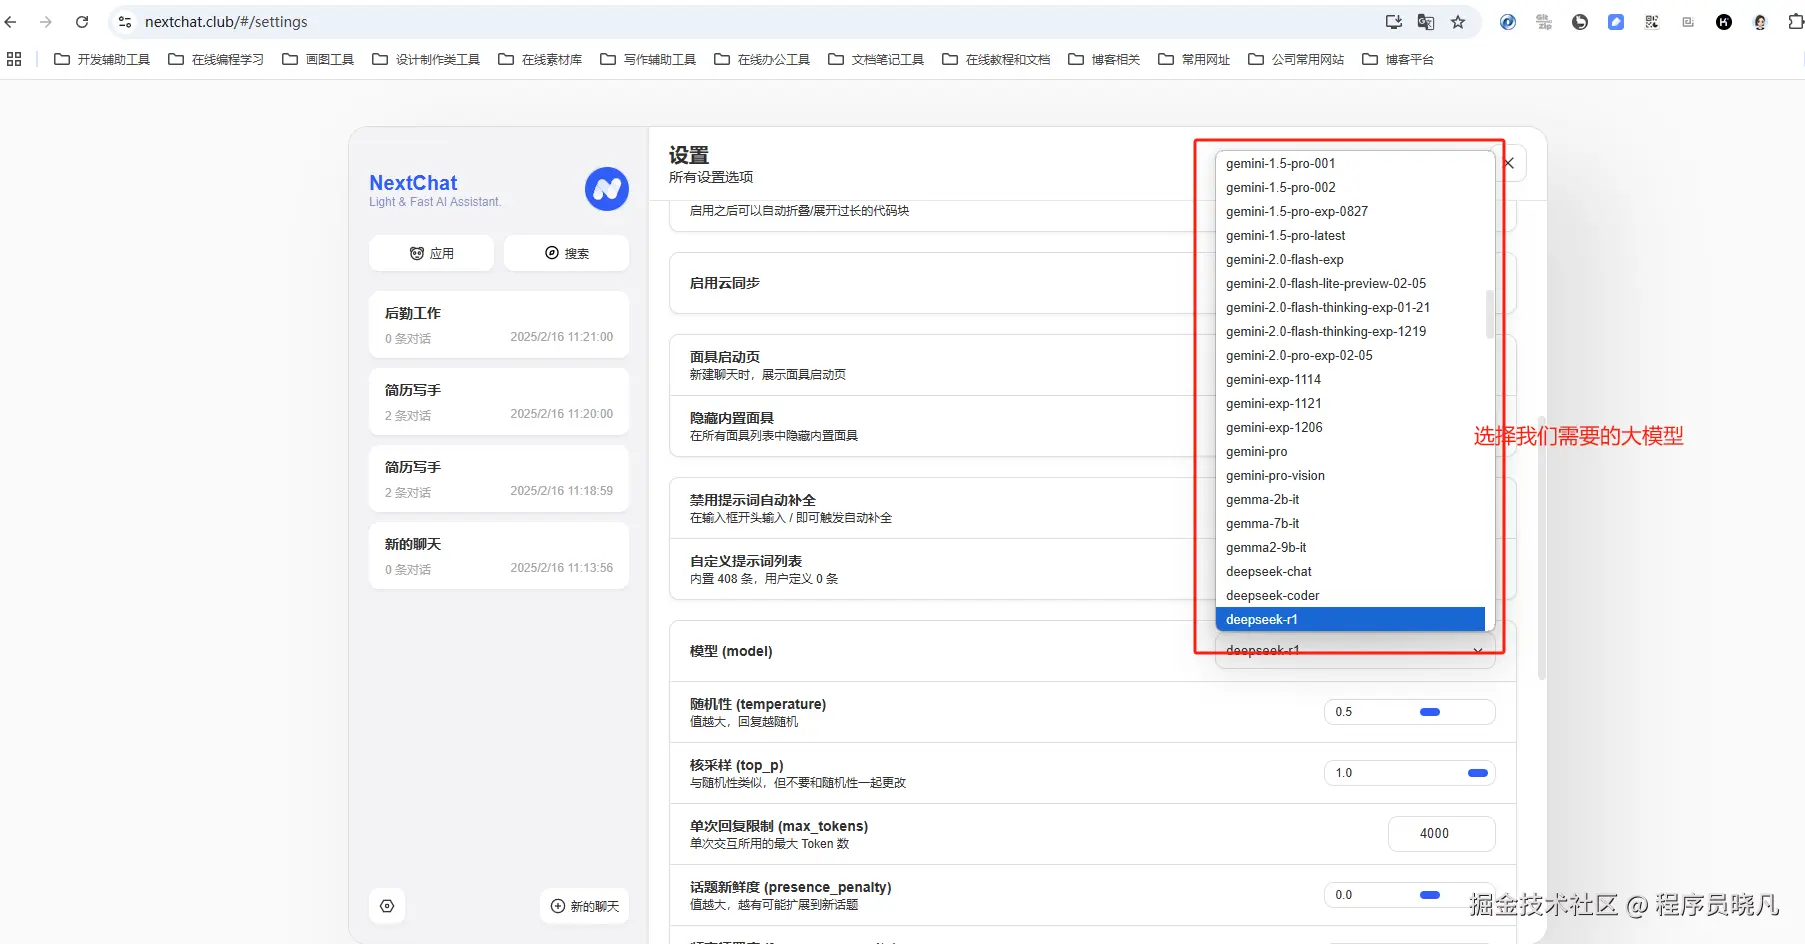This screenshot has width=1805, height=944.
Task: Open the 博客平台 bookmark folder
Action: point(1398,59)
